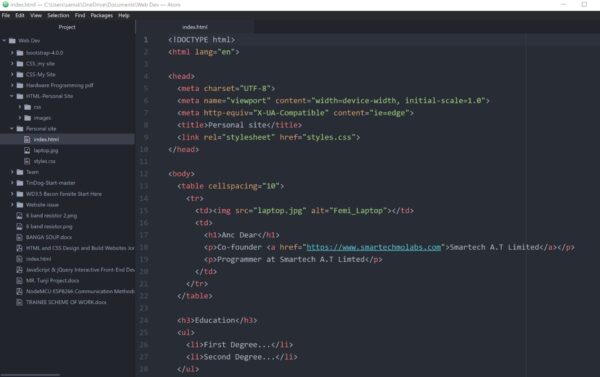Viewport: 600px width, 377px height.
Task: Select the index.html editor tab
Action: click(195, 27)
